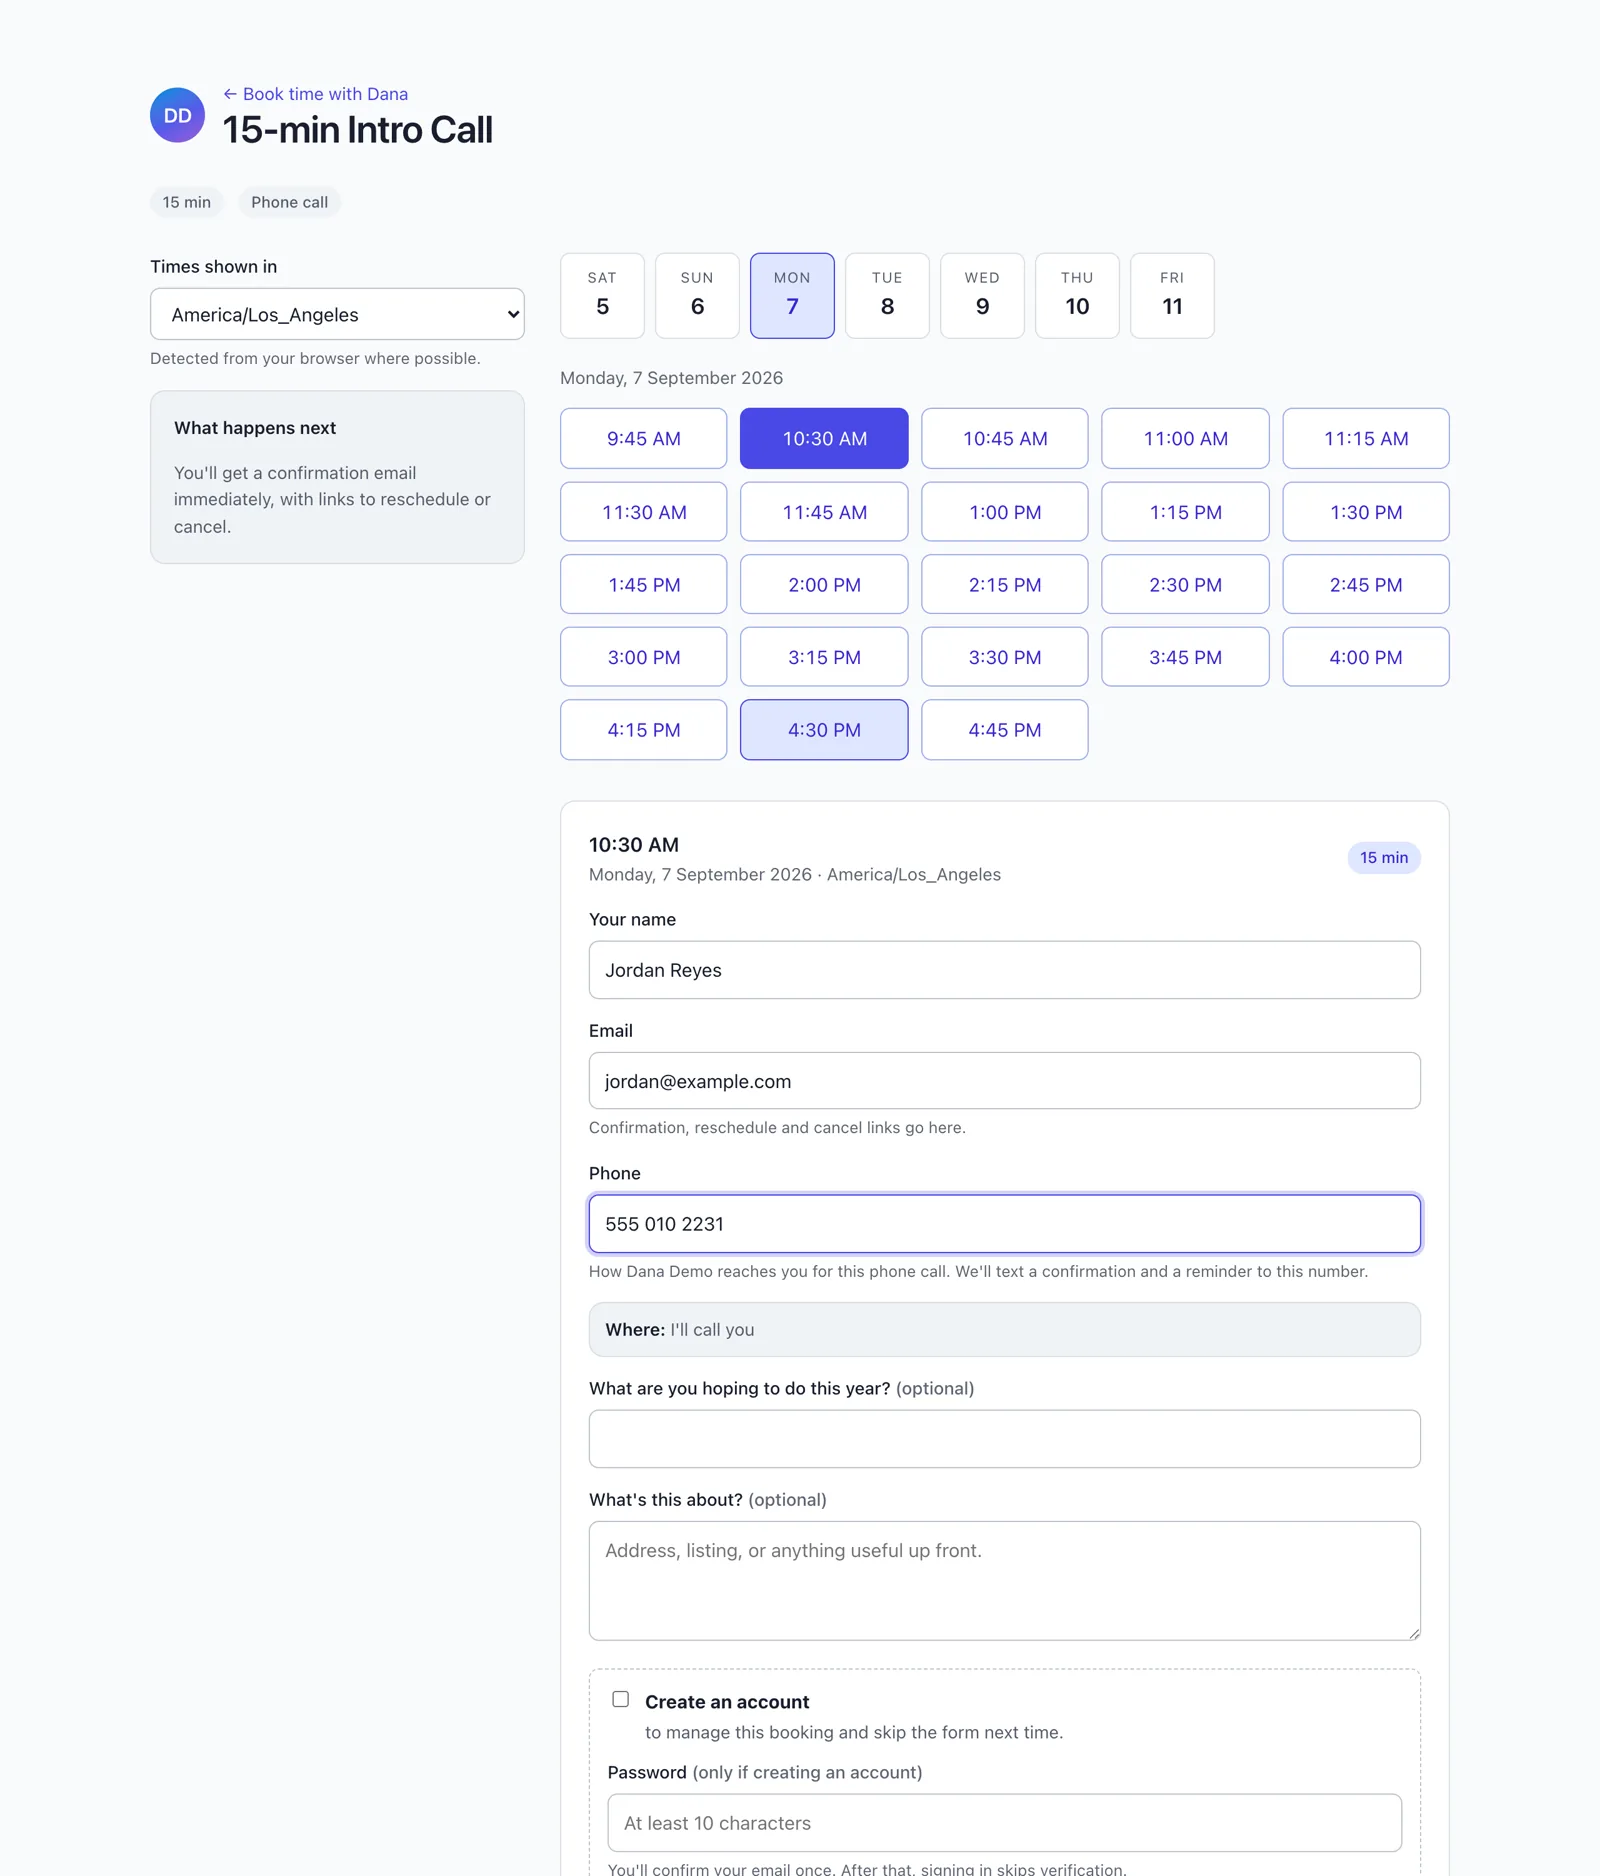Click the Monday, 7 September 2026 heading
This screenshot has width=1600, height=1876.
click(671, 378)
